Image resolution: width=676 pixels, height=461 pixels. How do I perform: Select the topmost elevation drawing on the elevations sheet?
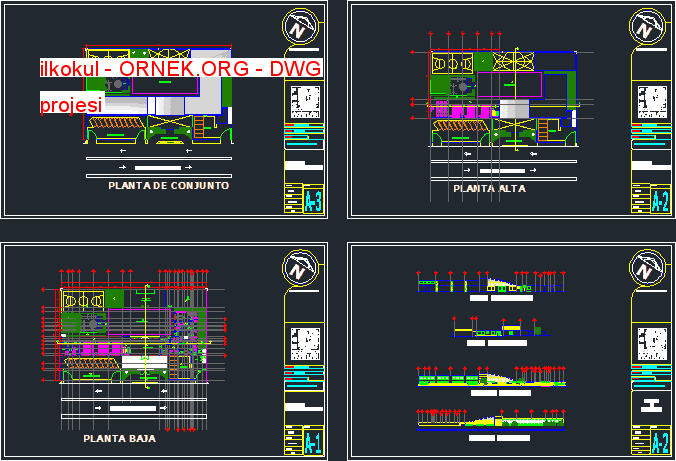point(491,282)
